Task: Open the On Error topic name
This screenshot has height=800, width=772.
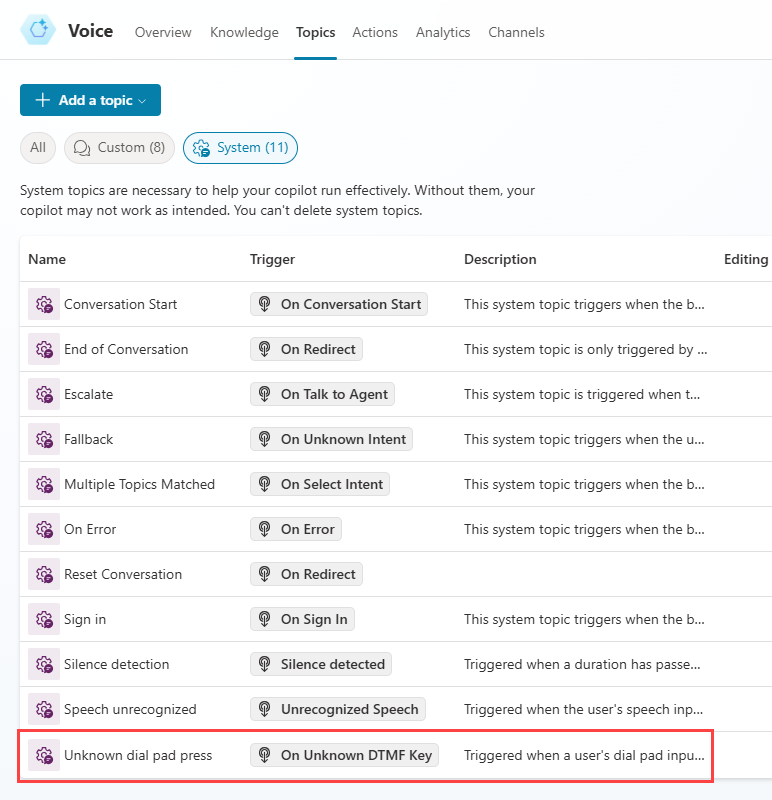Action: click(x=90, y=529)
